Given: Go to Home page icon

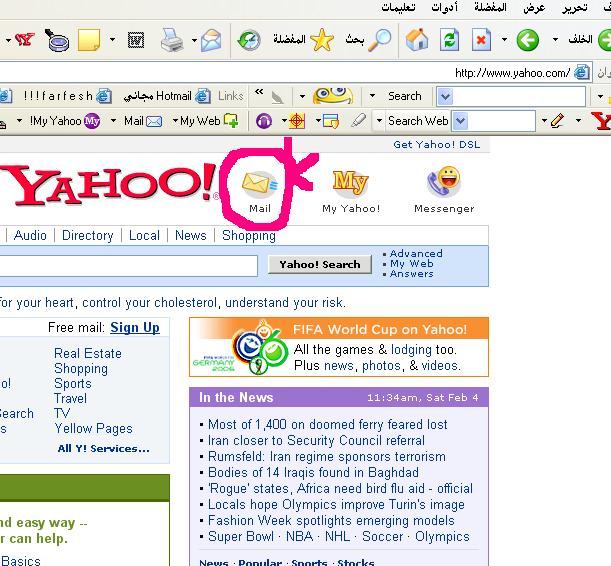Looking at the screenshot, I should (x=417, y=40).
